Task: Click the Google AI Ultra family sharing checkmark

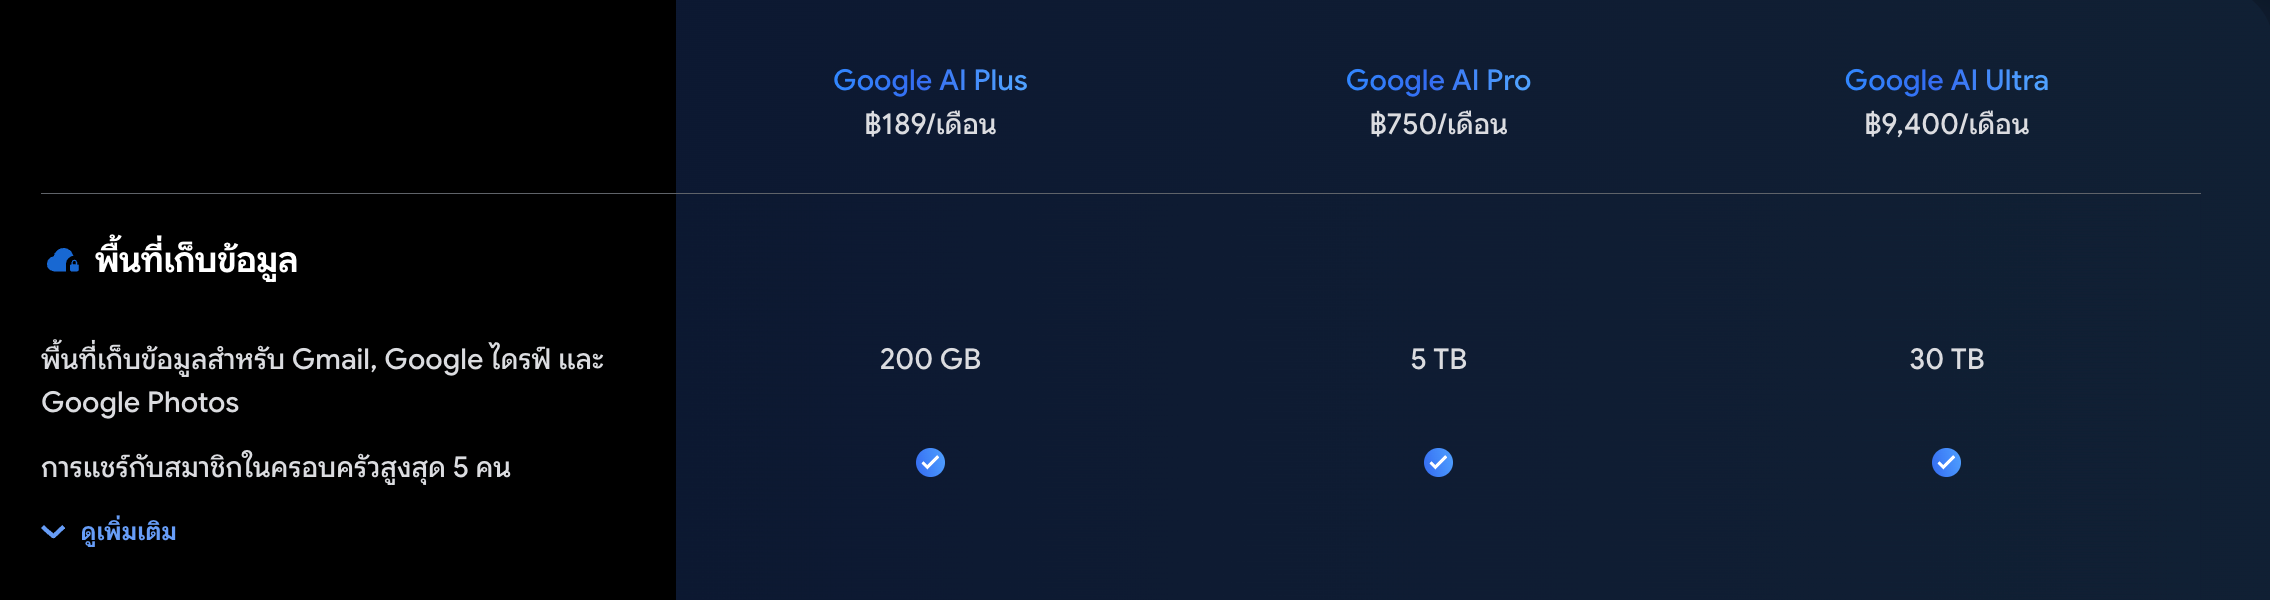Action: click(1946, 462)
